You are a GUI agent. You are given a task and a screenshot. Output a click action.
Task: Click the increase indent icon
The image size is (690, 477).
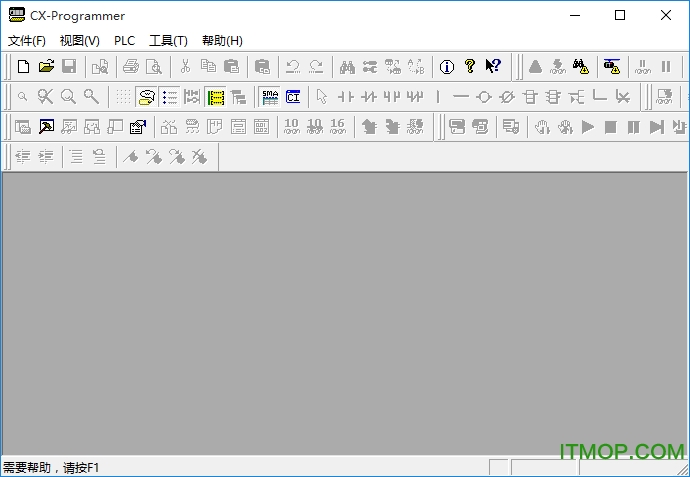click(45, 157)
